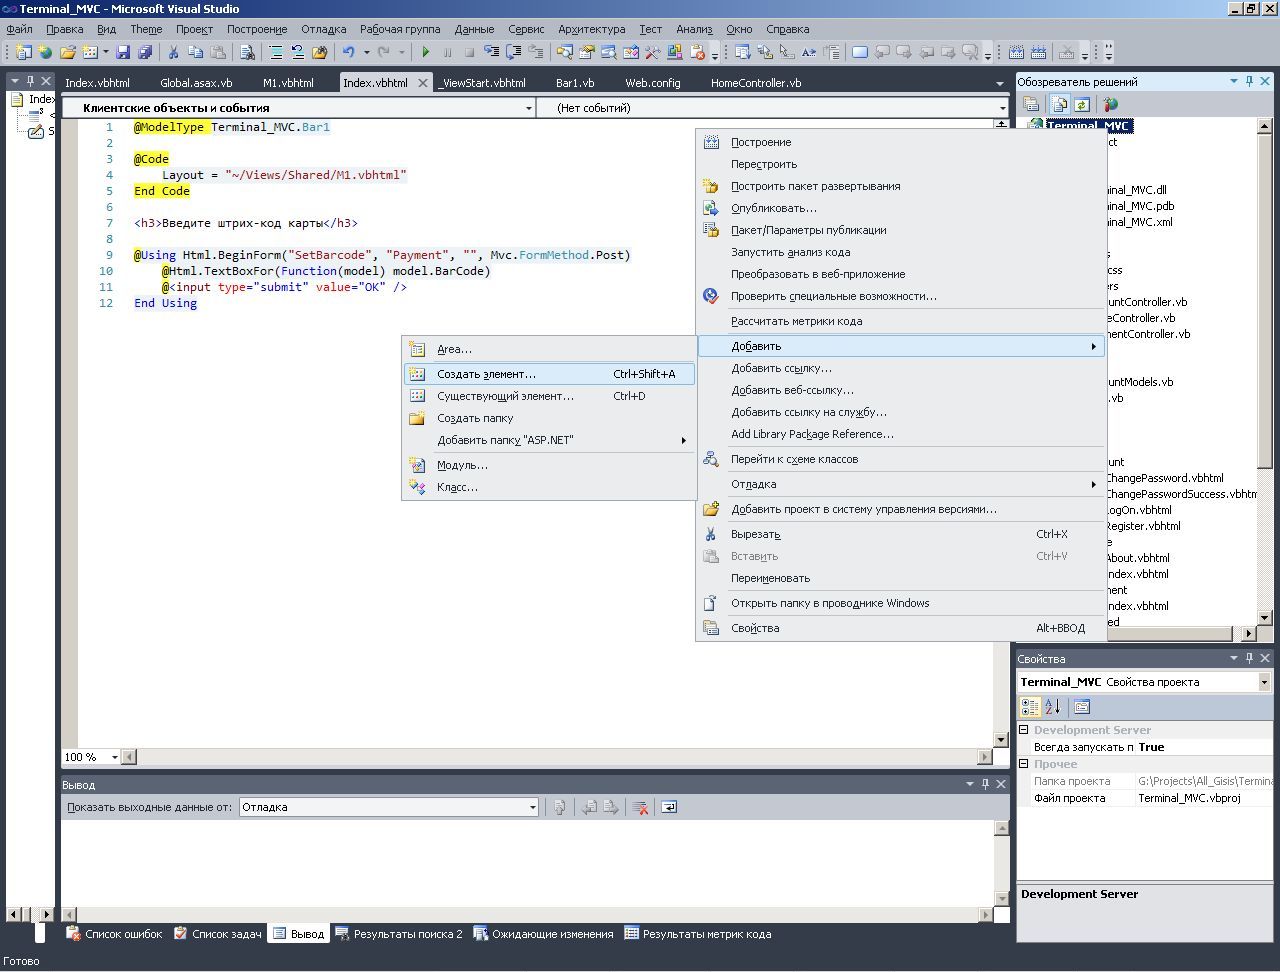This screenshot has height=972, width=1280.
Task: Choose Переименовать from context menu
Action: pyautogui.click(x=770, y=578)
